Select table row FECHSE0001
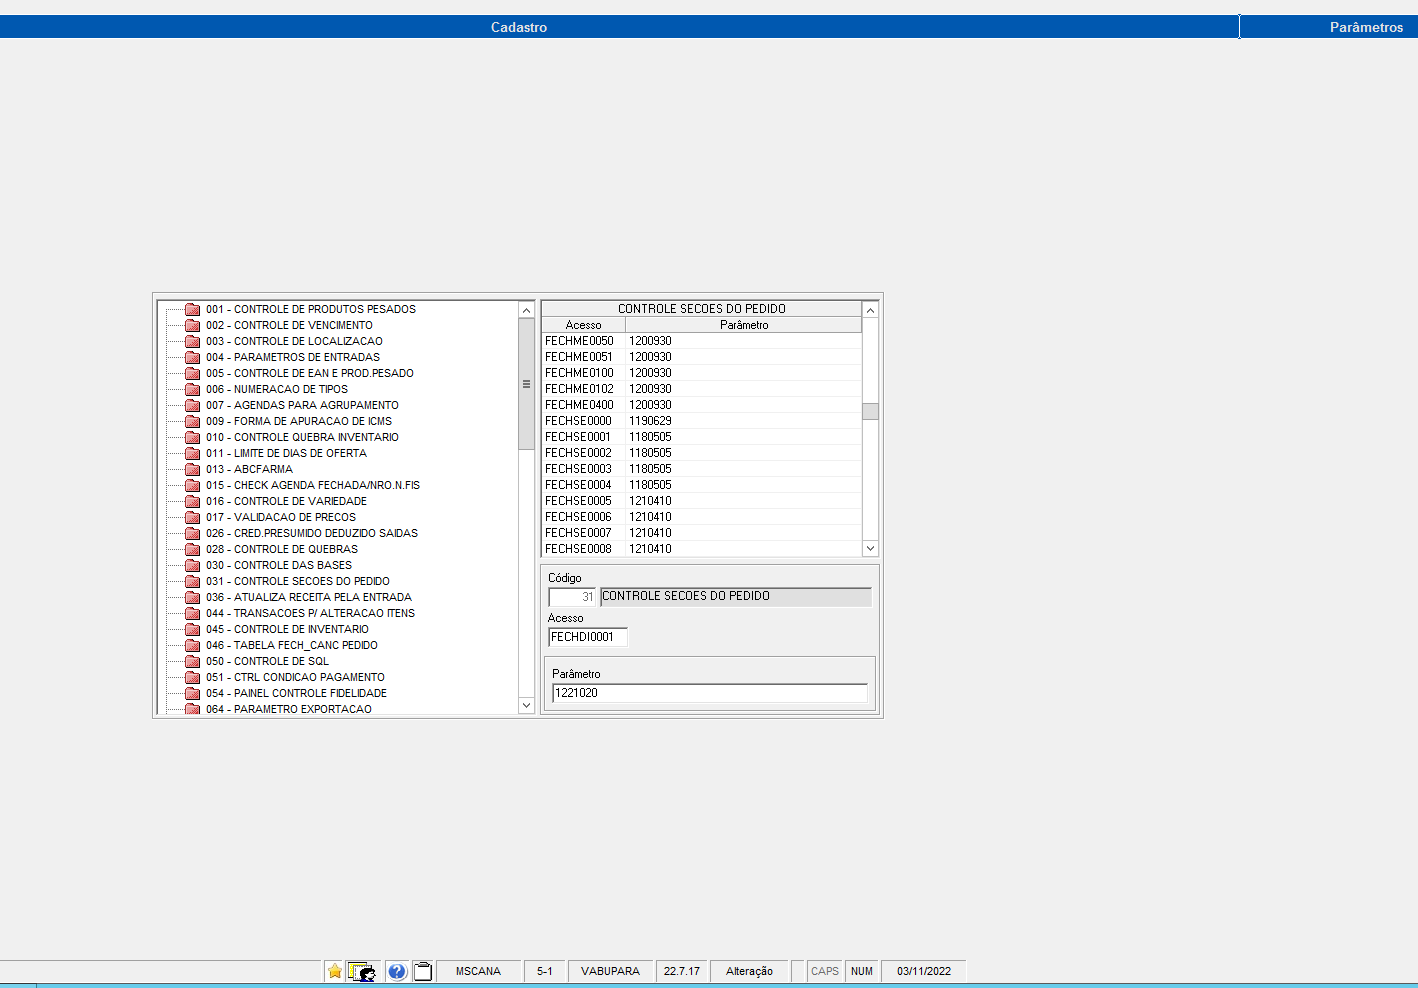 point(701,437)
